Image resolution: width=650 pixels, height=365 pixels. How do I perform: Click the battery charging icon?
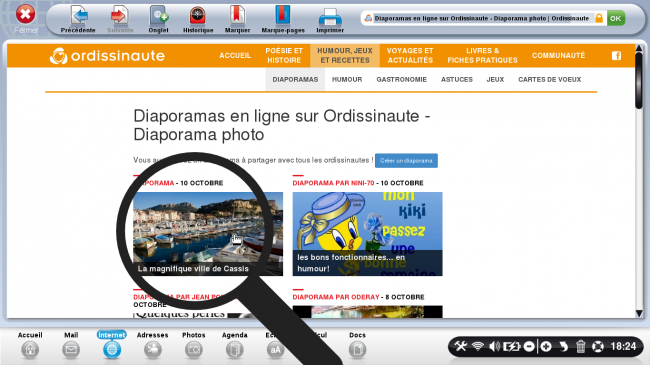click(x=511, y=346)
